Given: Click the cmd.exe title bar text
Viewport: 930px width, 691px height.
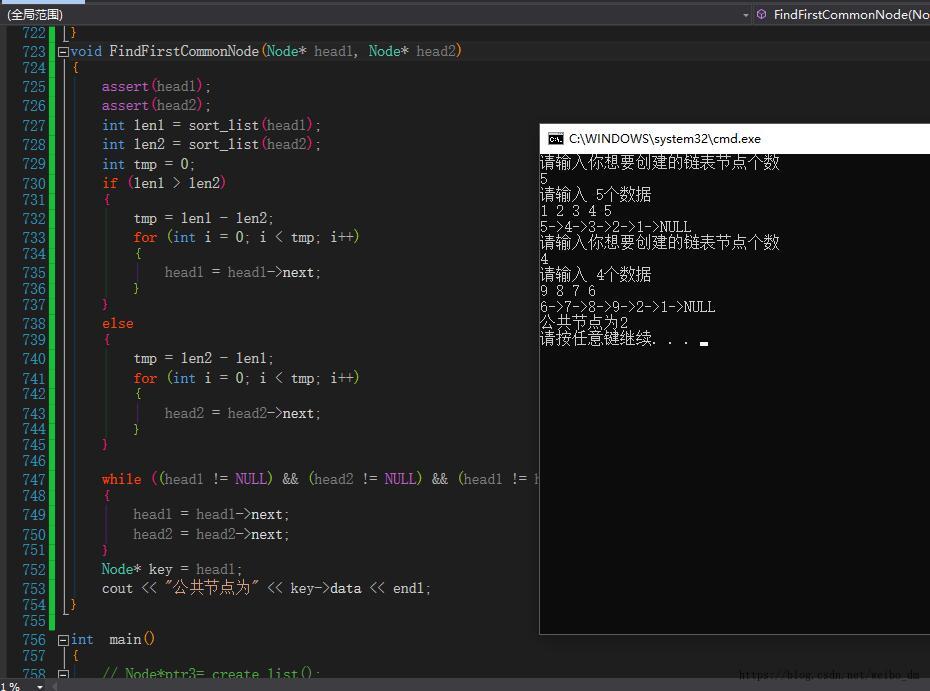Looking at the screenshot, I should point(664,139).
